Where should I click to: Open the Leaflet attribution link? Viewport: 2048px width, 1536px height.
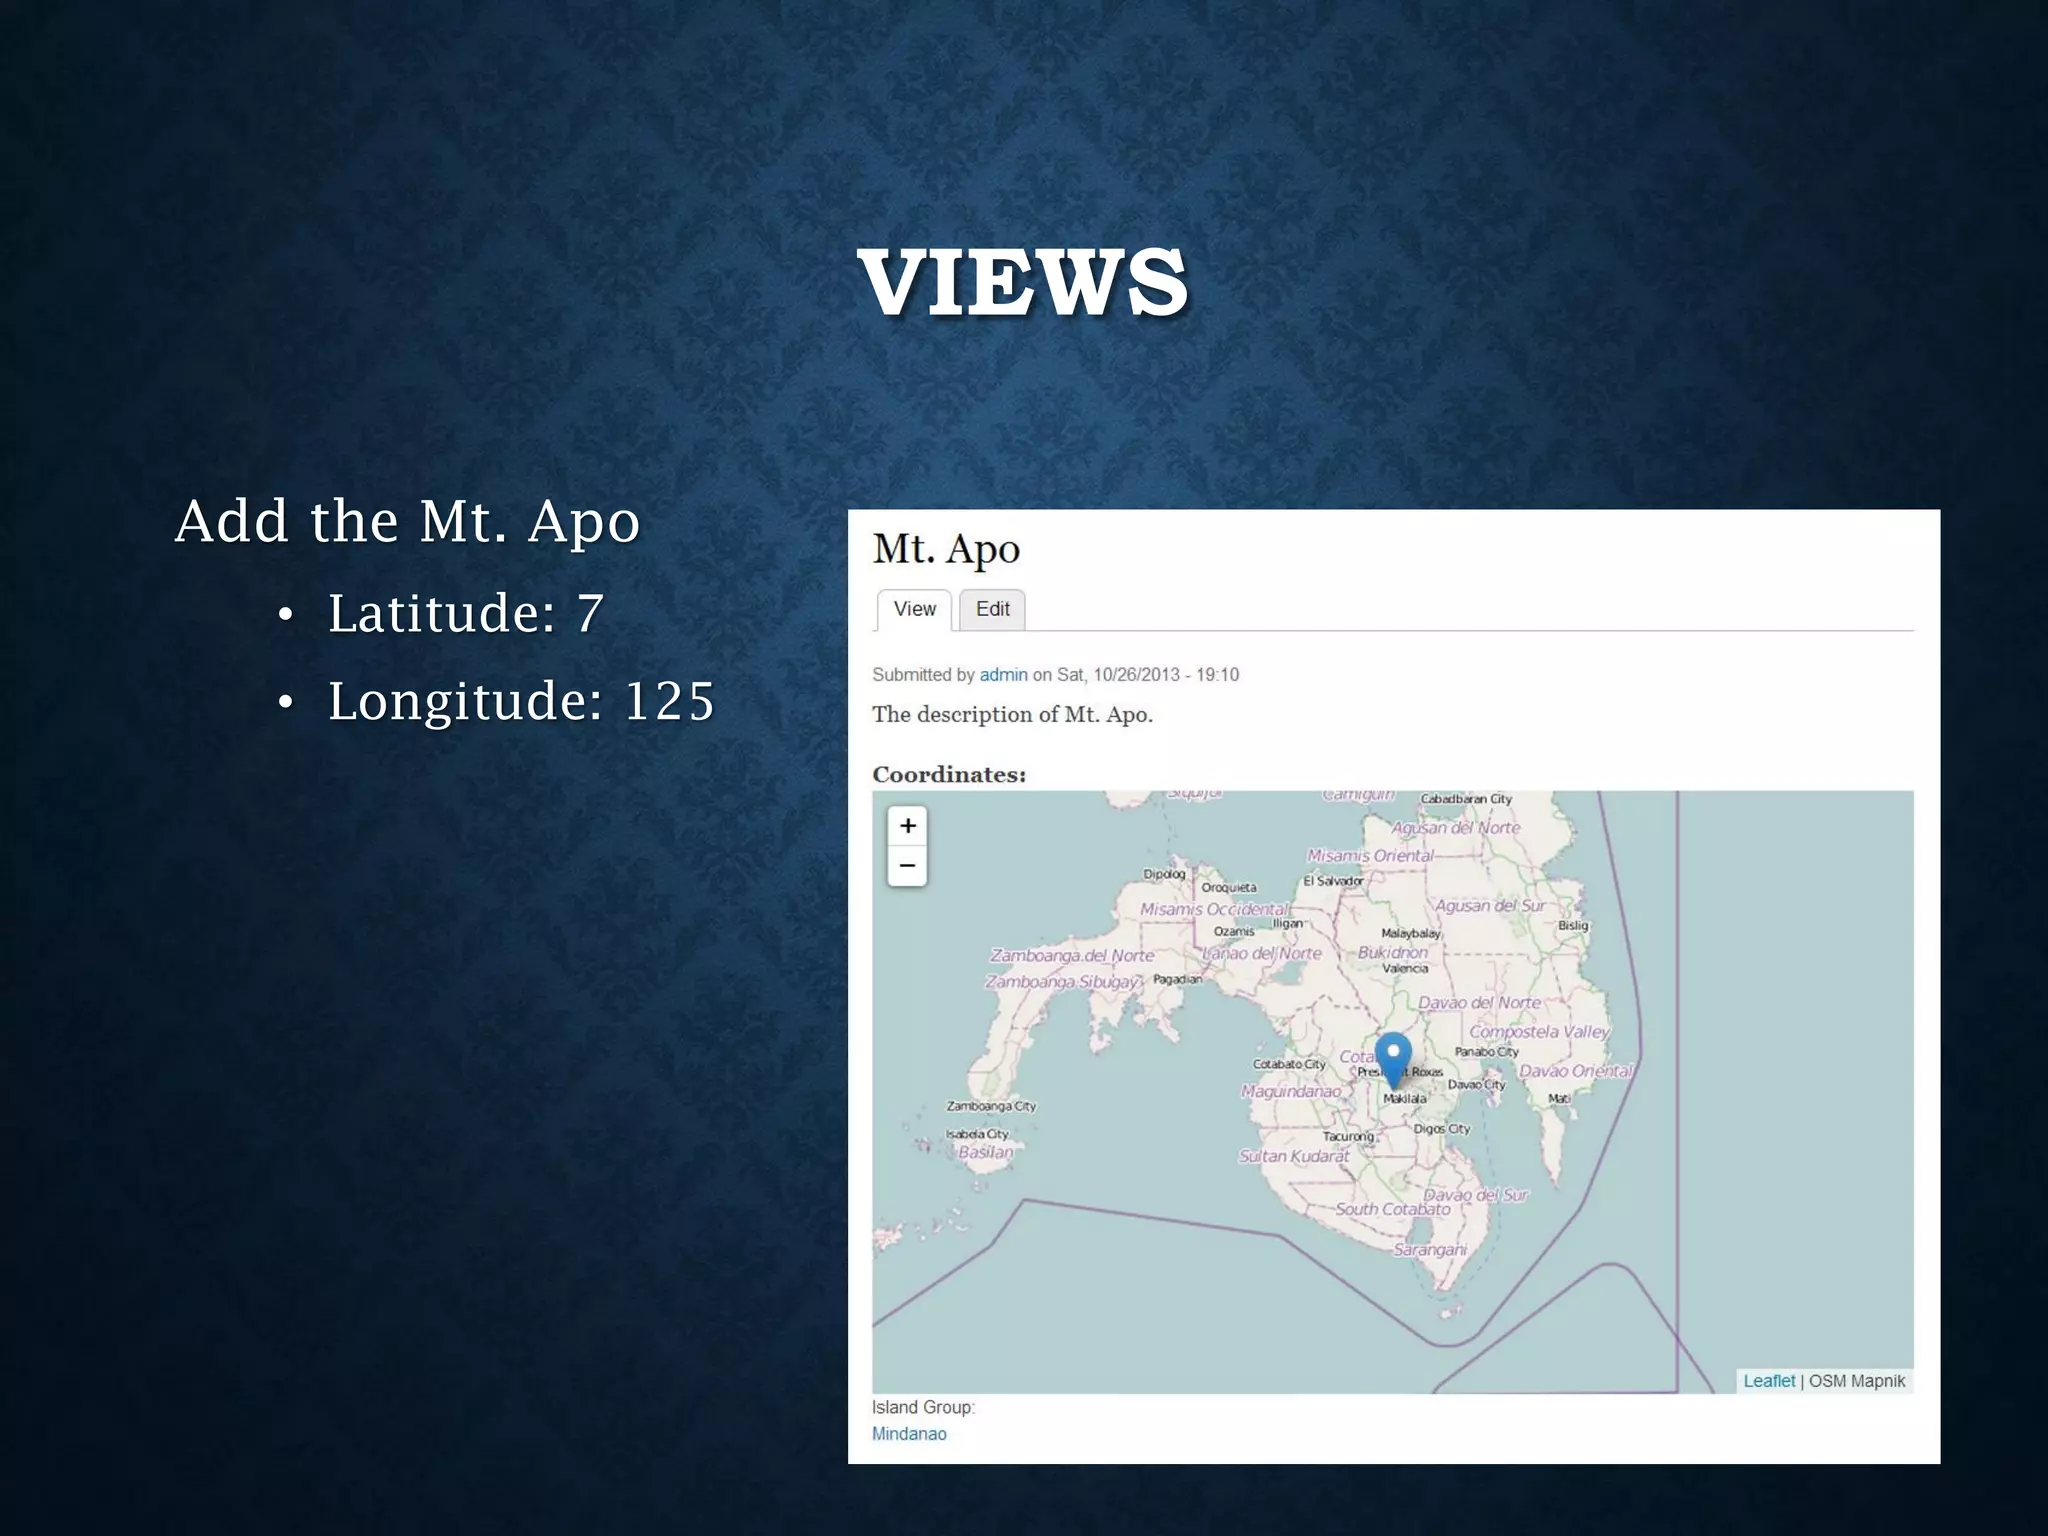1768,1381
